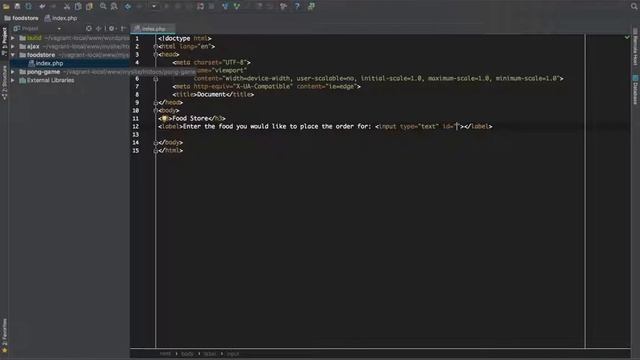The height and width of the screenshot is (360, 640).
Task: Click line number 13 in the gutter
Action: 136,135
